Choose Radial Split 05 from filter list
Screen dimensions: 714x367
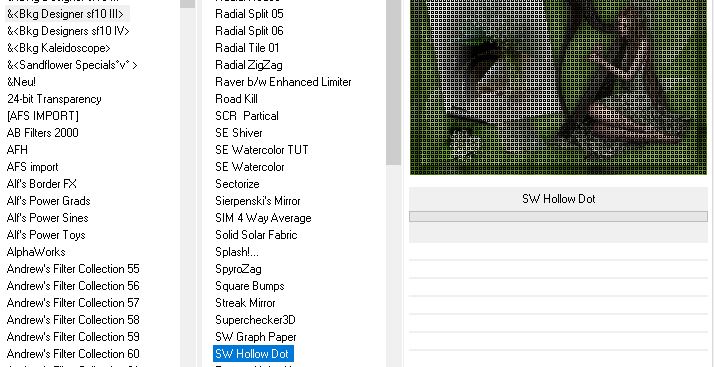[249, 14]
